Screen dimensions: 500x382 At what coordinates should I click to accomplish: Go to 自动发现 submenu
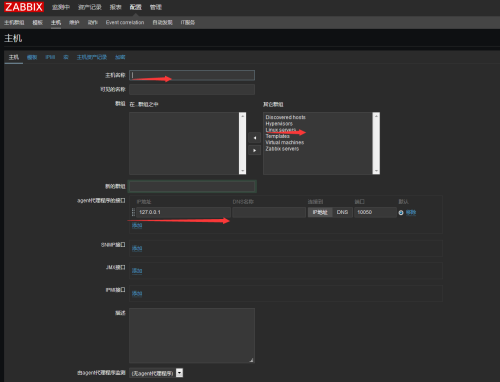pos(162,22)
